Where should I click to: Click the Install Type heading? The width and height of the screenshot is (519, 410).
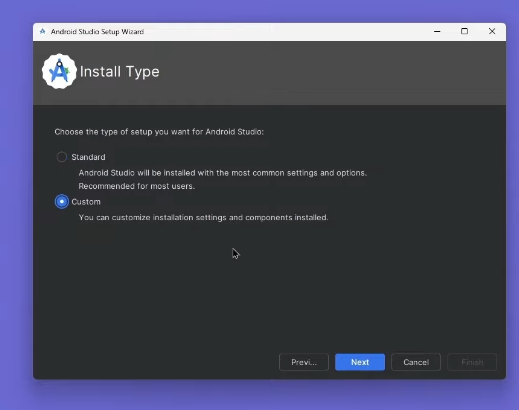(x=120, y=72)
